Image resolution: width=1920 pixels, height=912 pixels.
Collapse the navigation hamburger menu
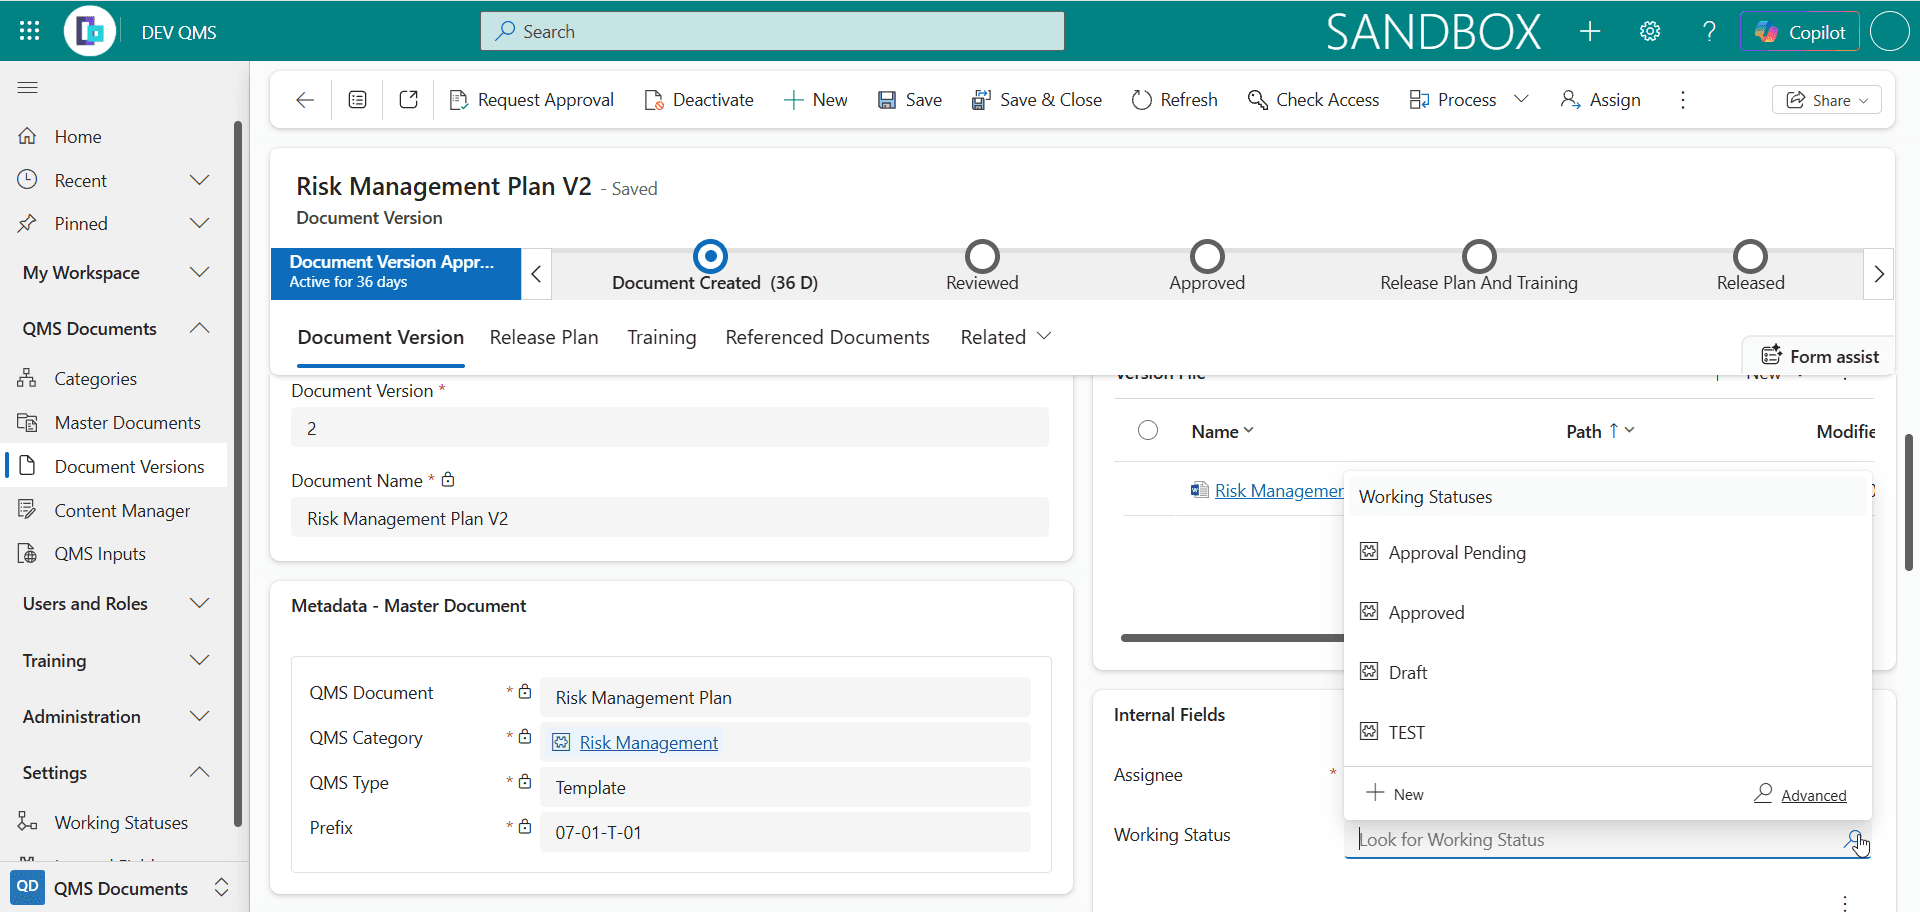pyautogui.click(x=28, y=88)
